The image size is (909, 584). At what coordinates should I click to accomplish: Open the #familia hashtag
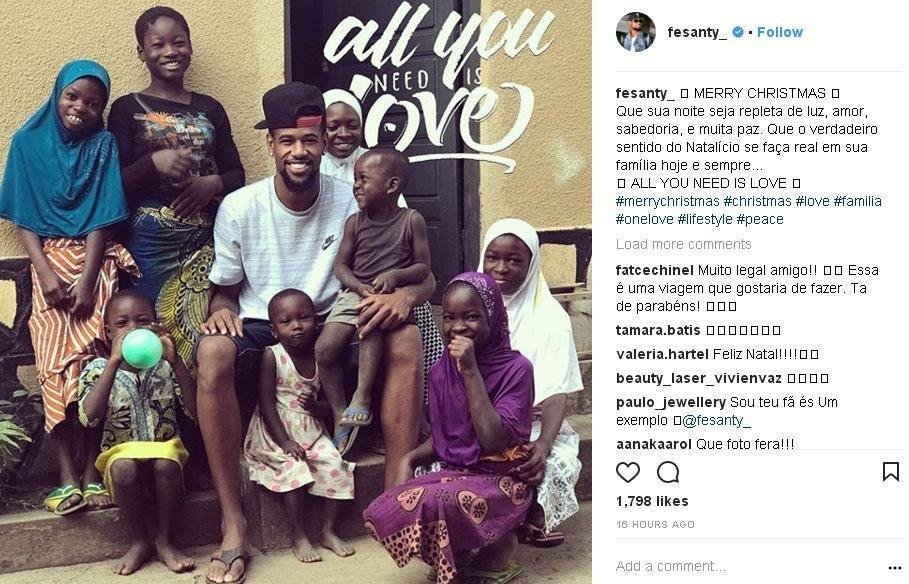[x=857, y=201]
